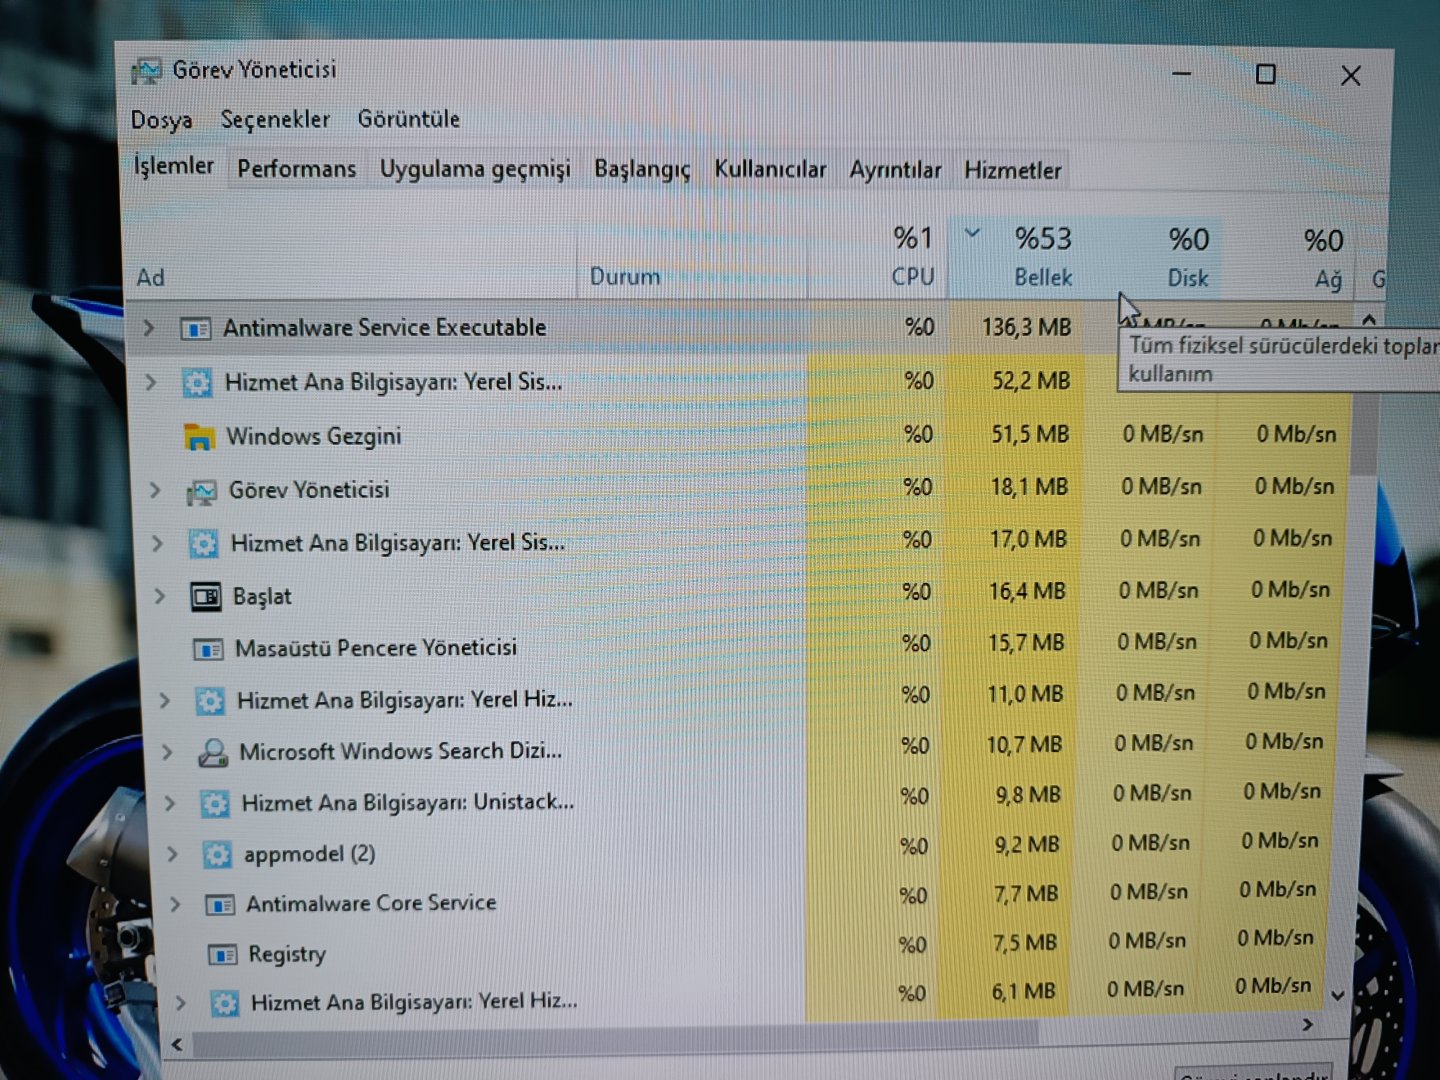Expand the Antimalware Service Executable process
This screenshot has height=1080, width=1440.
pyautogui.click(x=148, y=327)
